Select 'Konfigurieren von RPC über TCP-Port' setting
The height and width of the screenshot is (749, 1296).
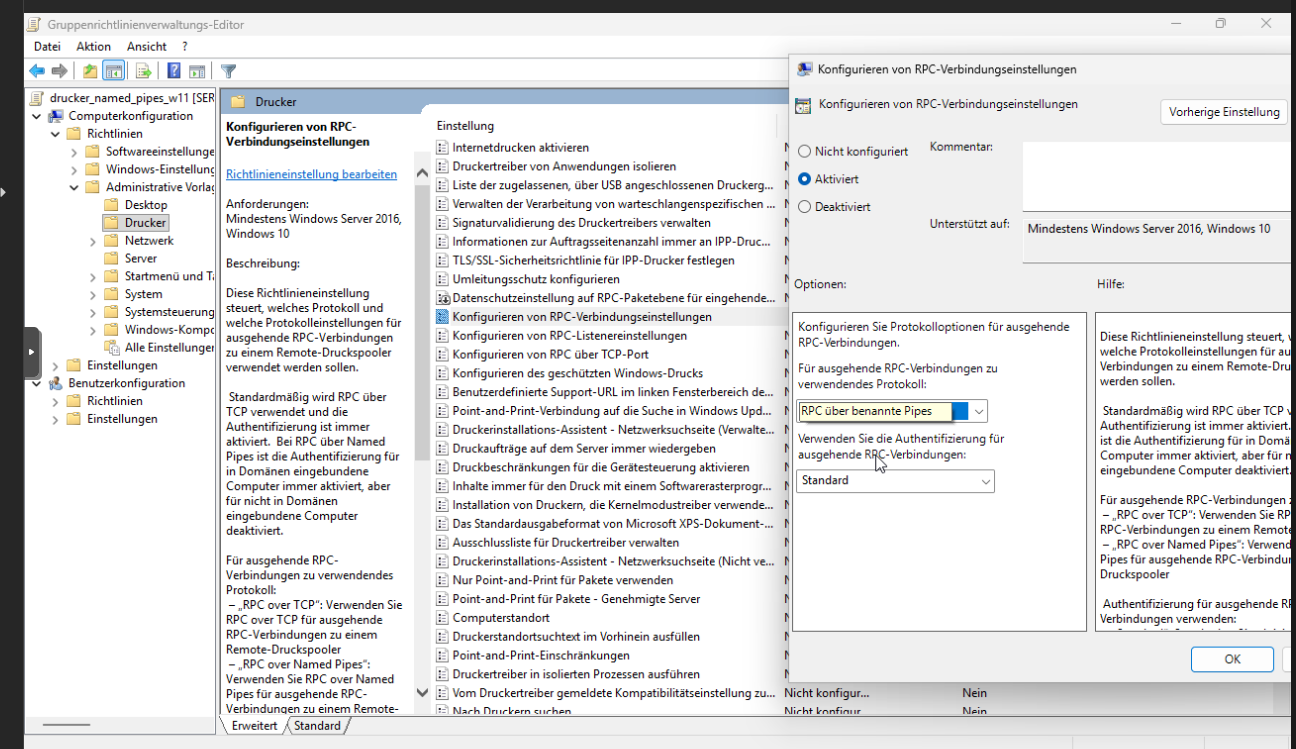click(550, 354)
